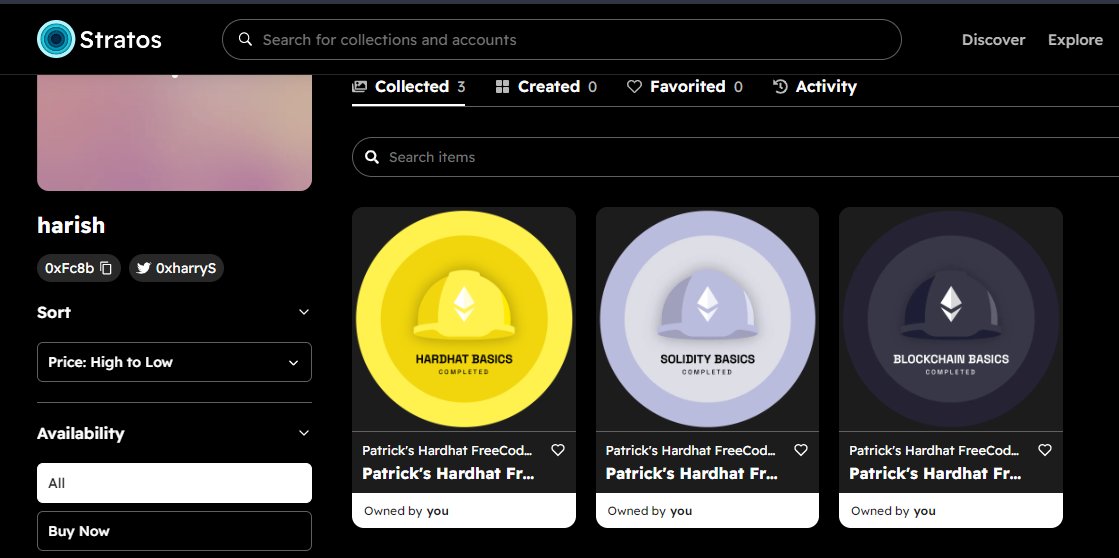Click the Favorited heart icon in tabs
The height and width of the screenshot is (558, 1119).
click(634, 86)
